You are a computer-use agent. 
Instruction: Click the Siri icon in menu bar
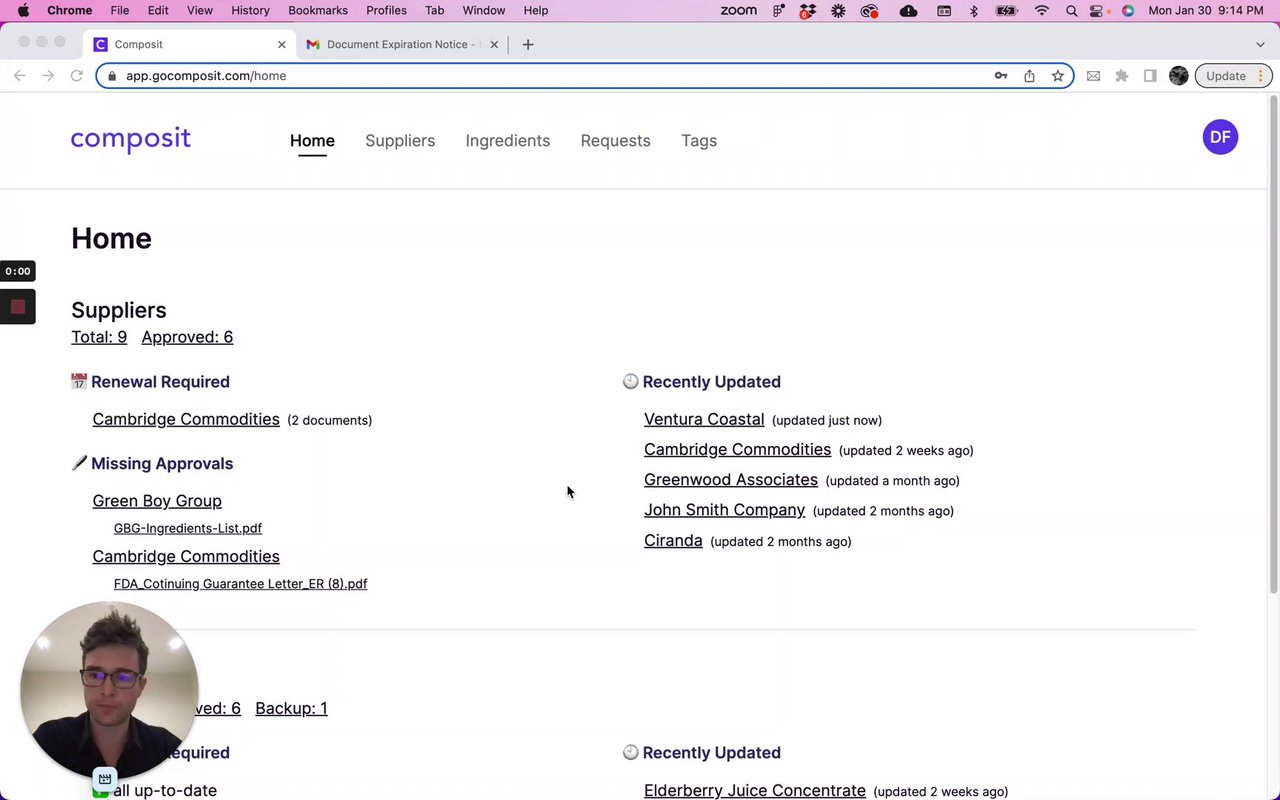click(x=1128, y=10)
